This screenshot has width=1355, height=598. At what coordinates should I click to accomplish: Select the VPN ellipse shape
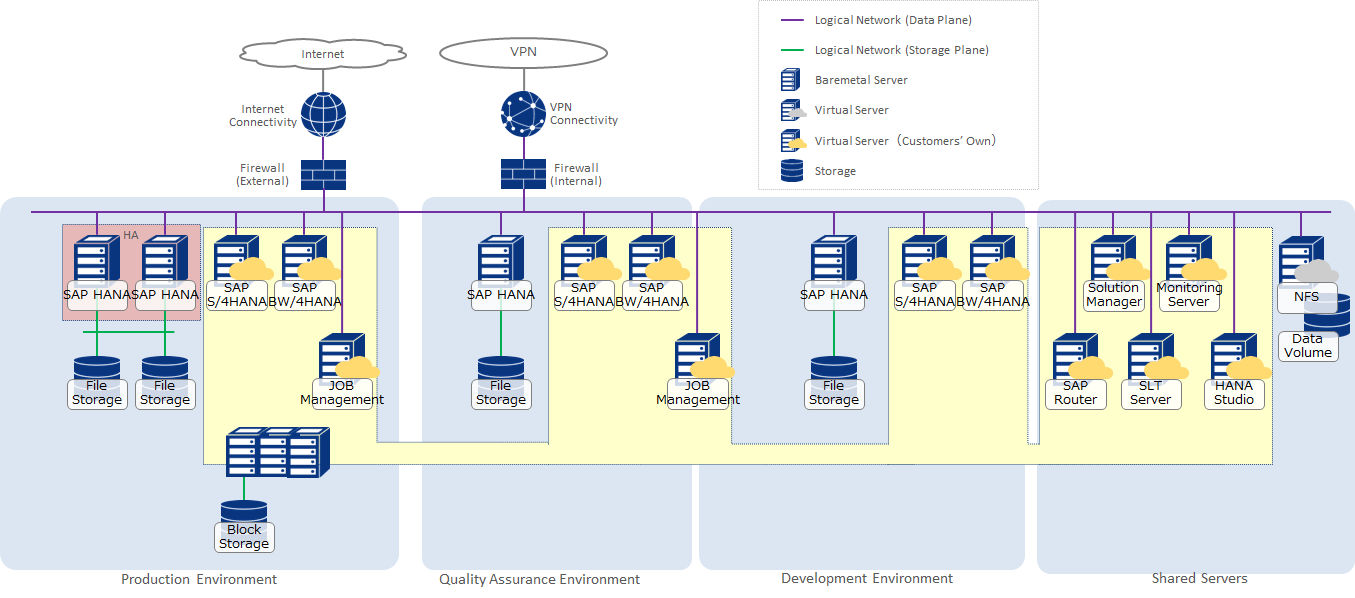(523, 53)
